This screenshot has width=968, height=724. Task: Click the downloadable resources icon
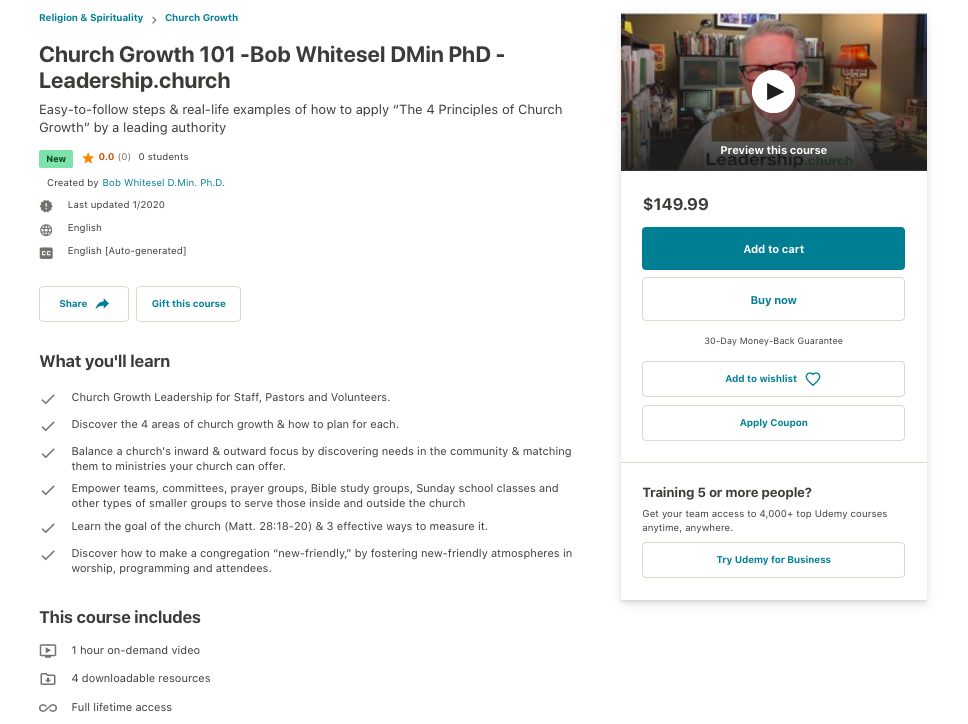(48, 679)
